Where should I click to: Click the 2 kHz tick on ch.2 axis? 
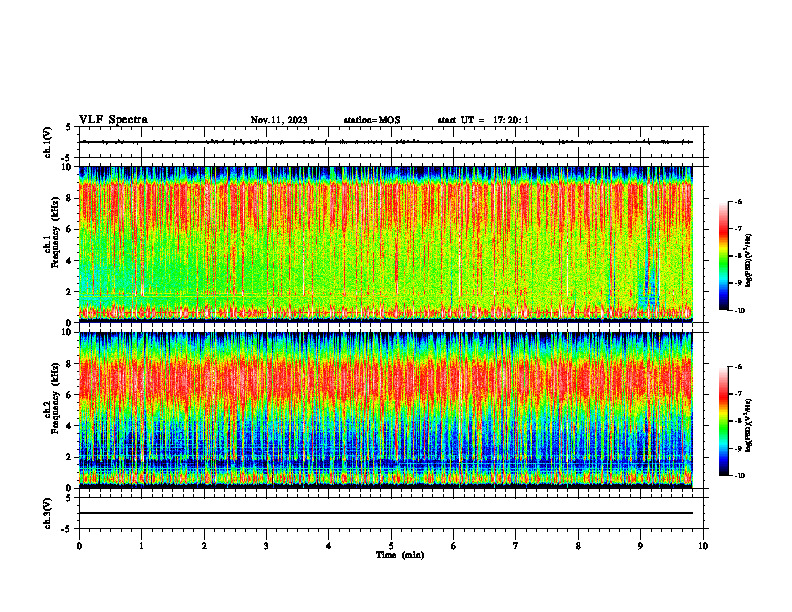pyautogui.click(x=70, y=457)
